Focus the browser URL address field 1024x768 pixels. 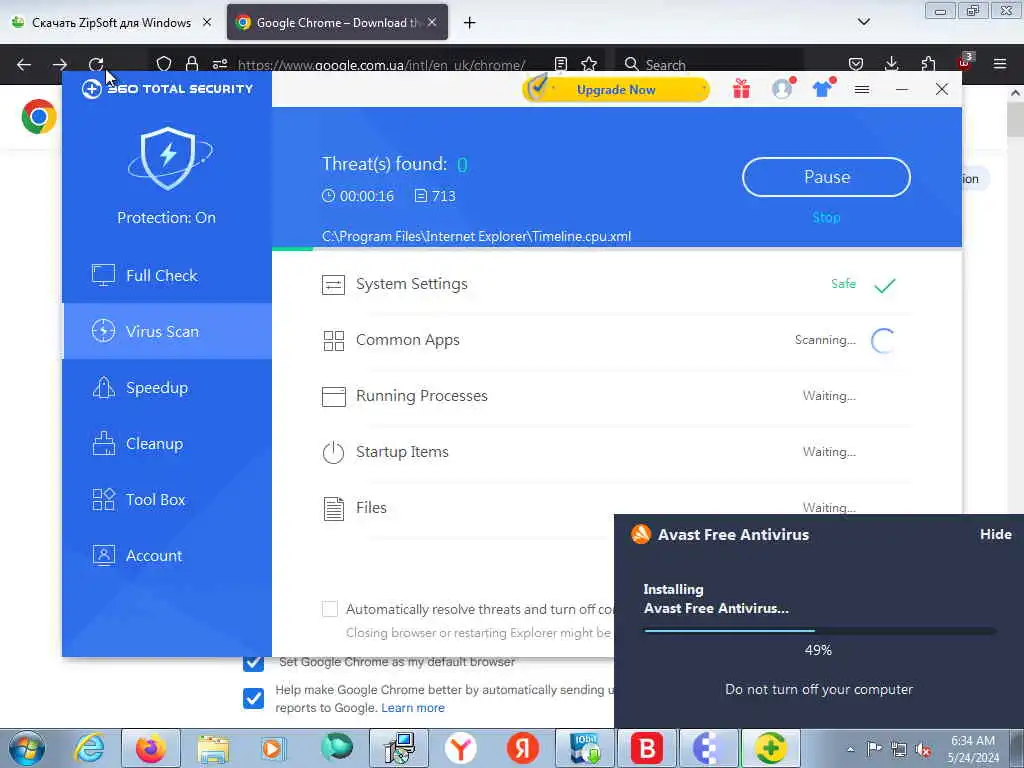coord(382,65)
